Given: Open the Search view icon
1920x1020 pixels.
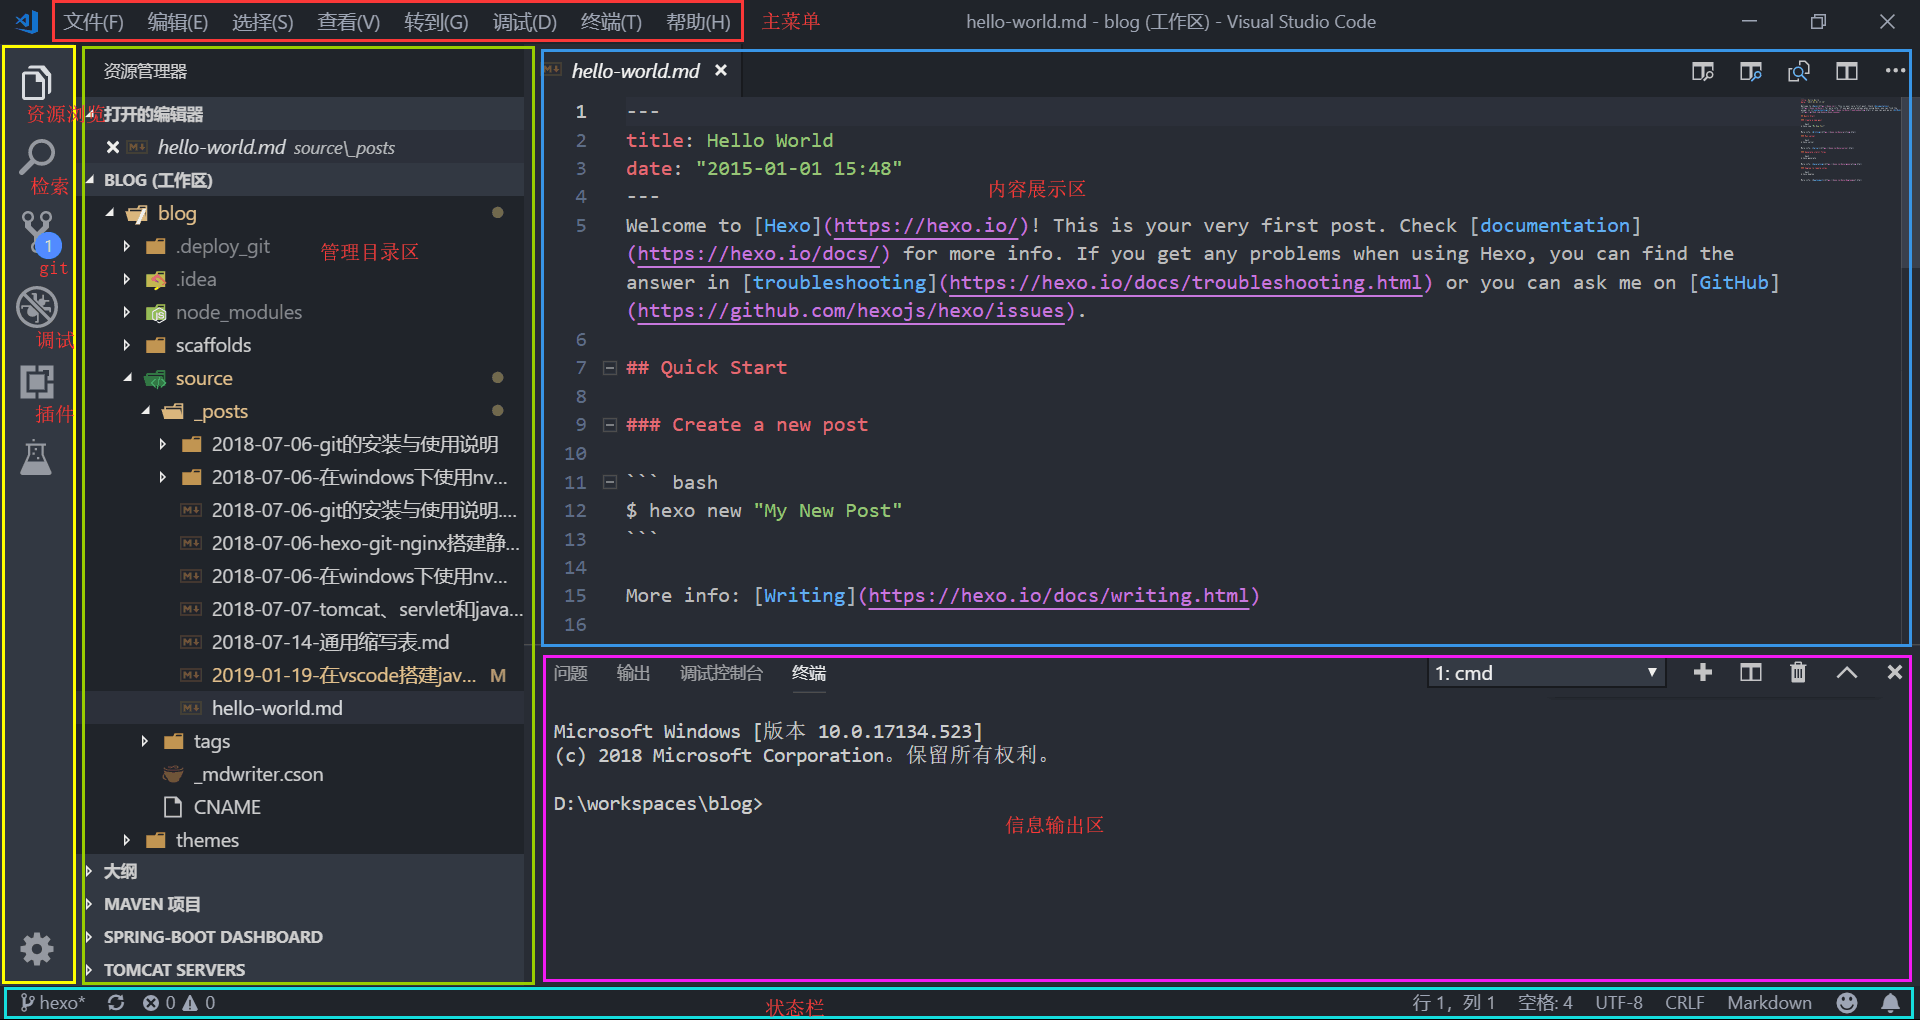Looking at the screenshot, I should pos(37,156).
